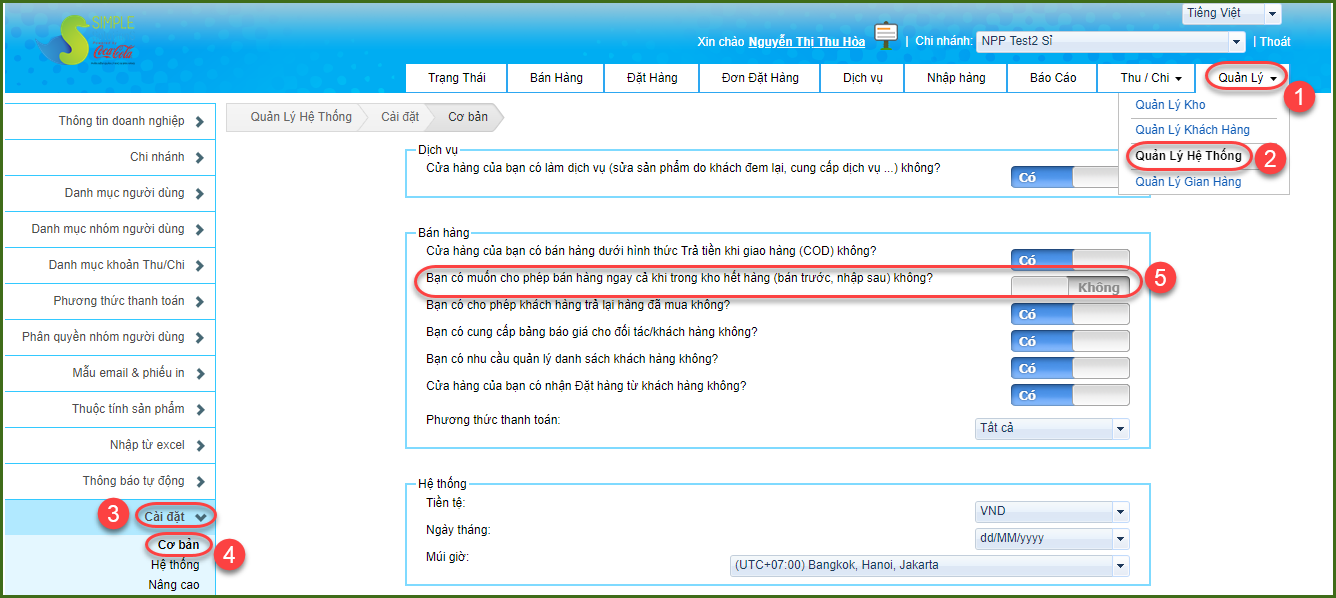Enable selling when out of stock switch
Image resolution: width=1336 pixels, height=598 pixels.
(x=1069, y=287)
